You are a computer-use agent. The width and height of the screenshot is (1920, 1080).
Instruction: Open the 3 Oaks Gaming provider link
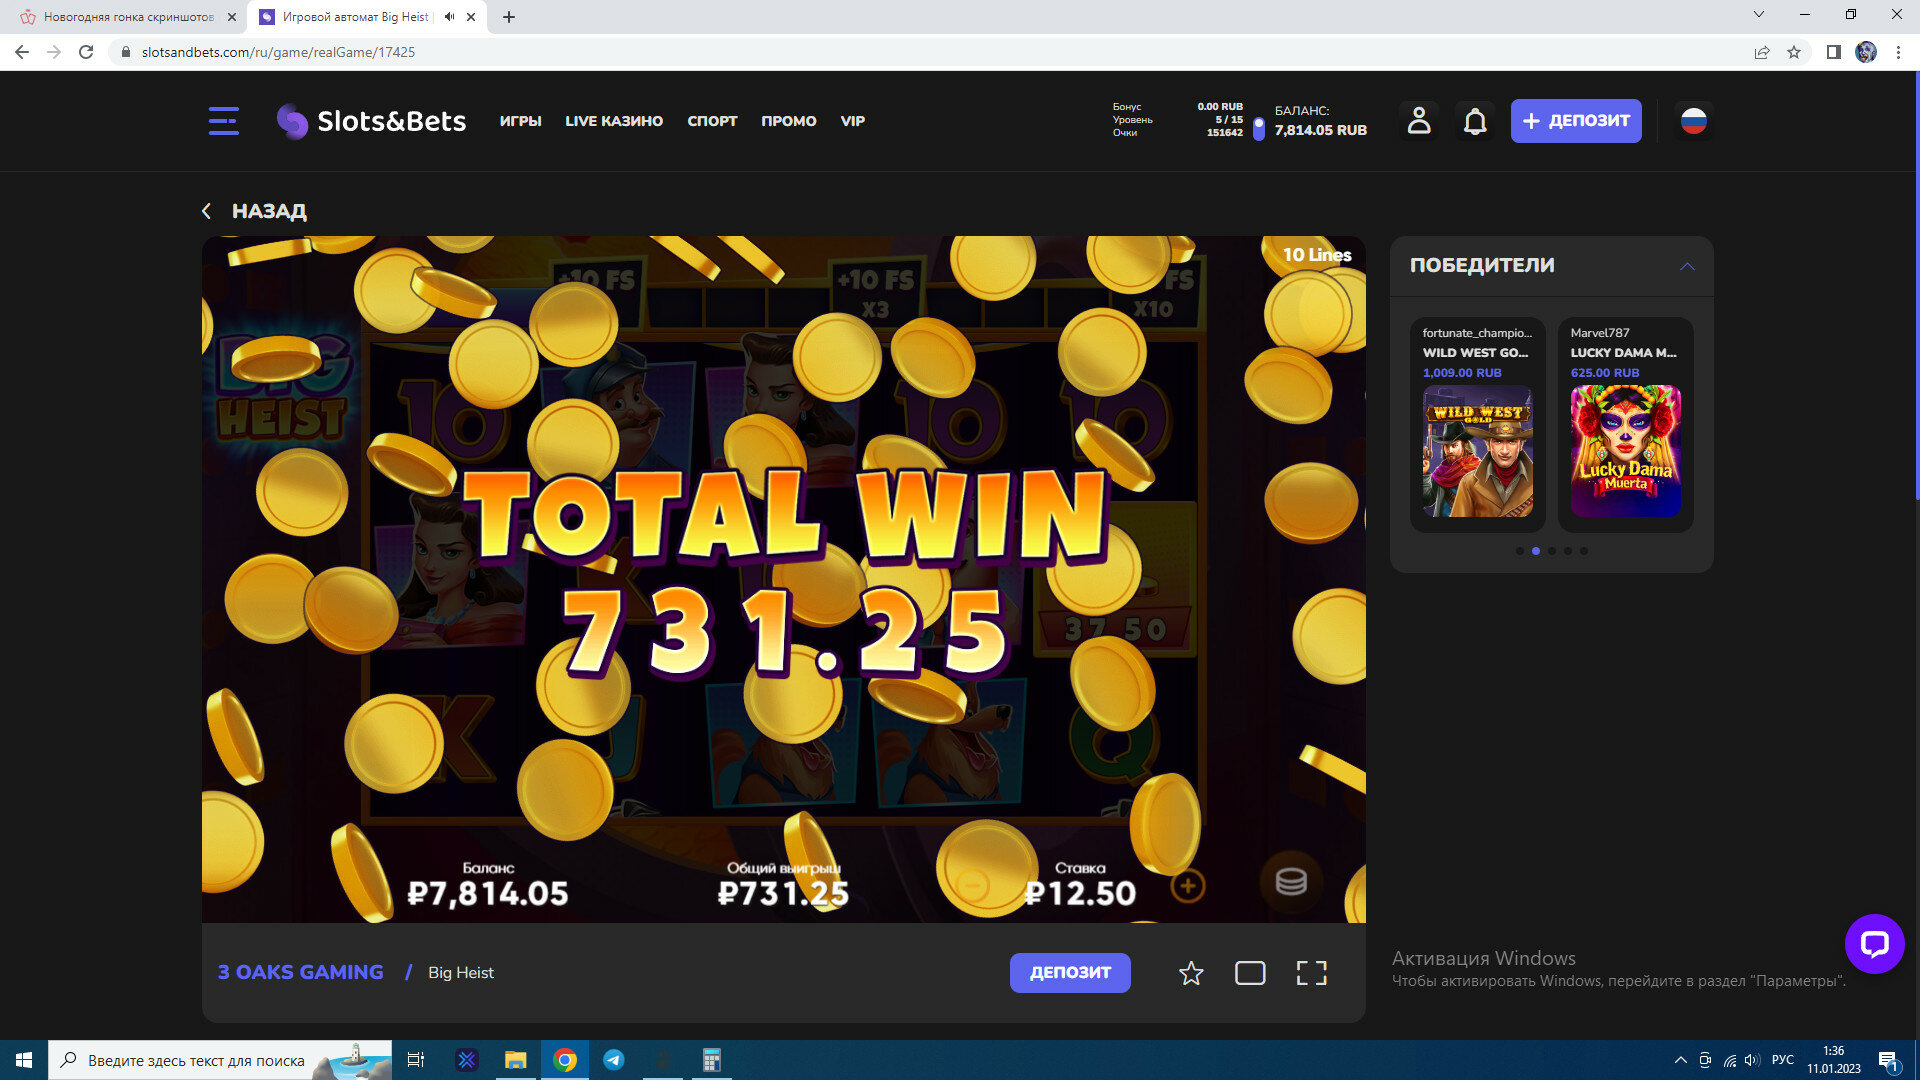[x=300, y=972]
